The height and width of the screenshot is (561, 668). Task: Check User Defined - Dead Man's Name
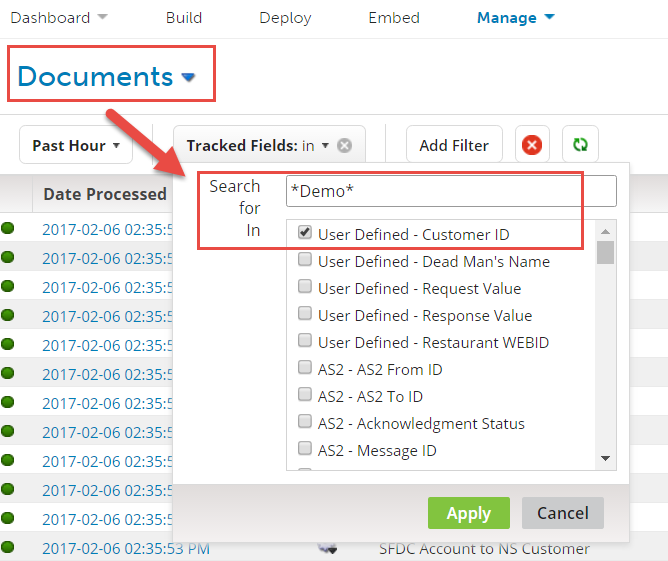305,261
